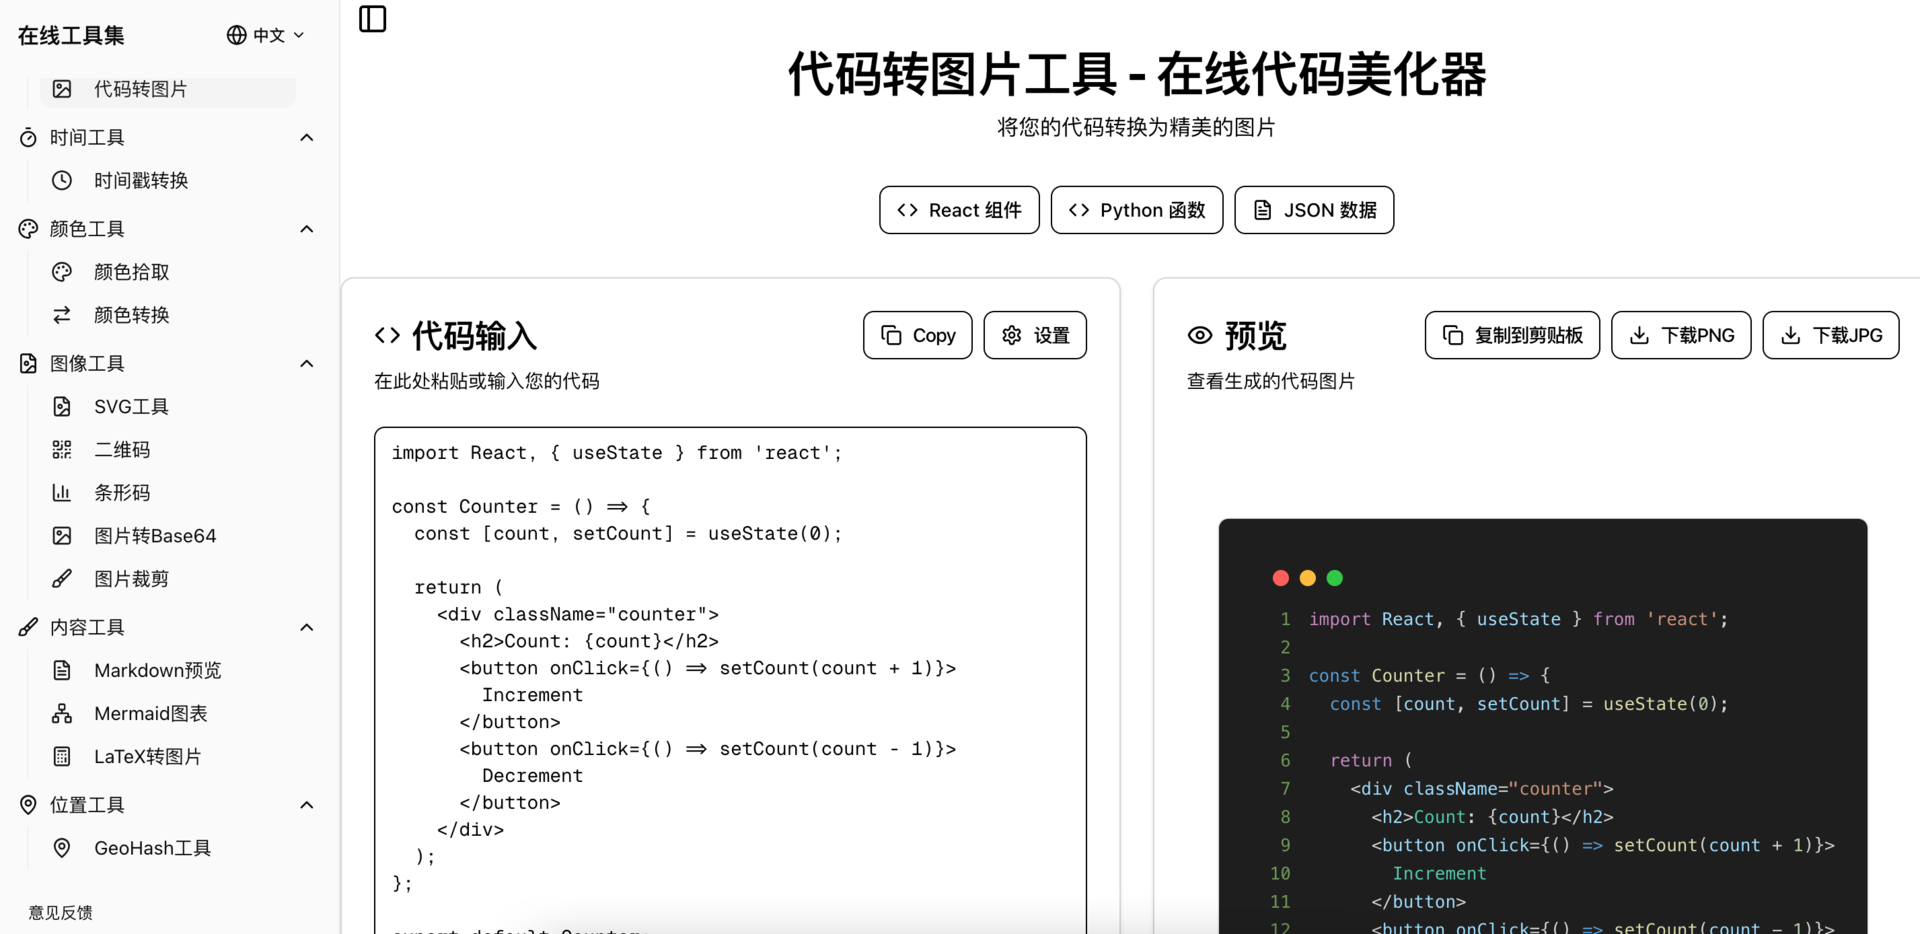
Task: Open the 设置 code settings
Action: pyautogui.click(x=1035, y=335)
